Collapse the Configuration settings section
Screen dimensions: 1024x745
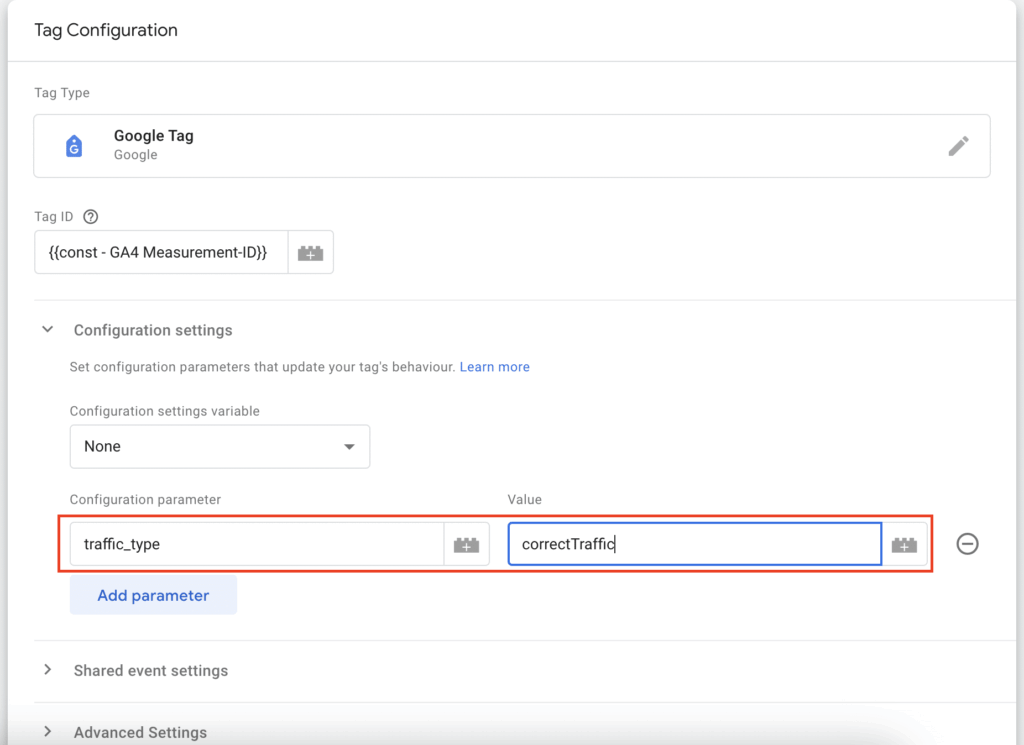46,329
